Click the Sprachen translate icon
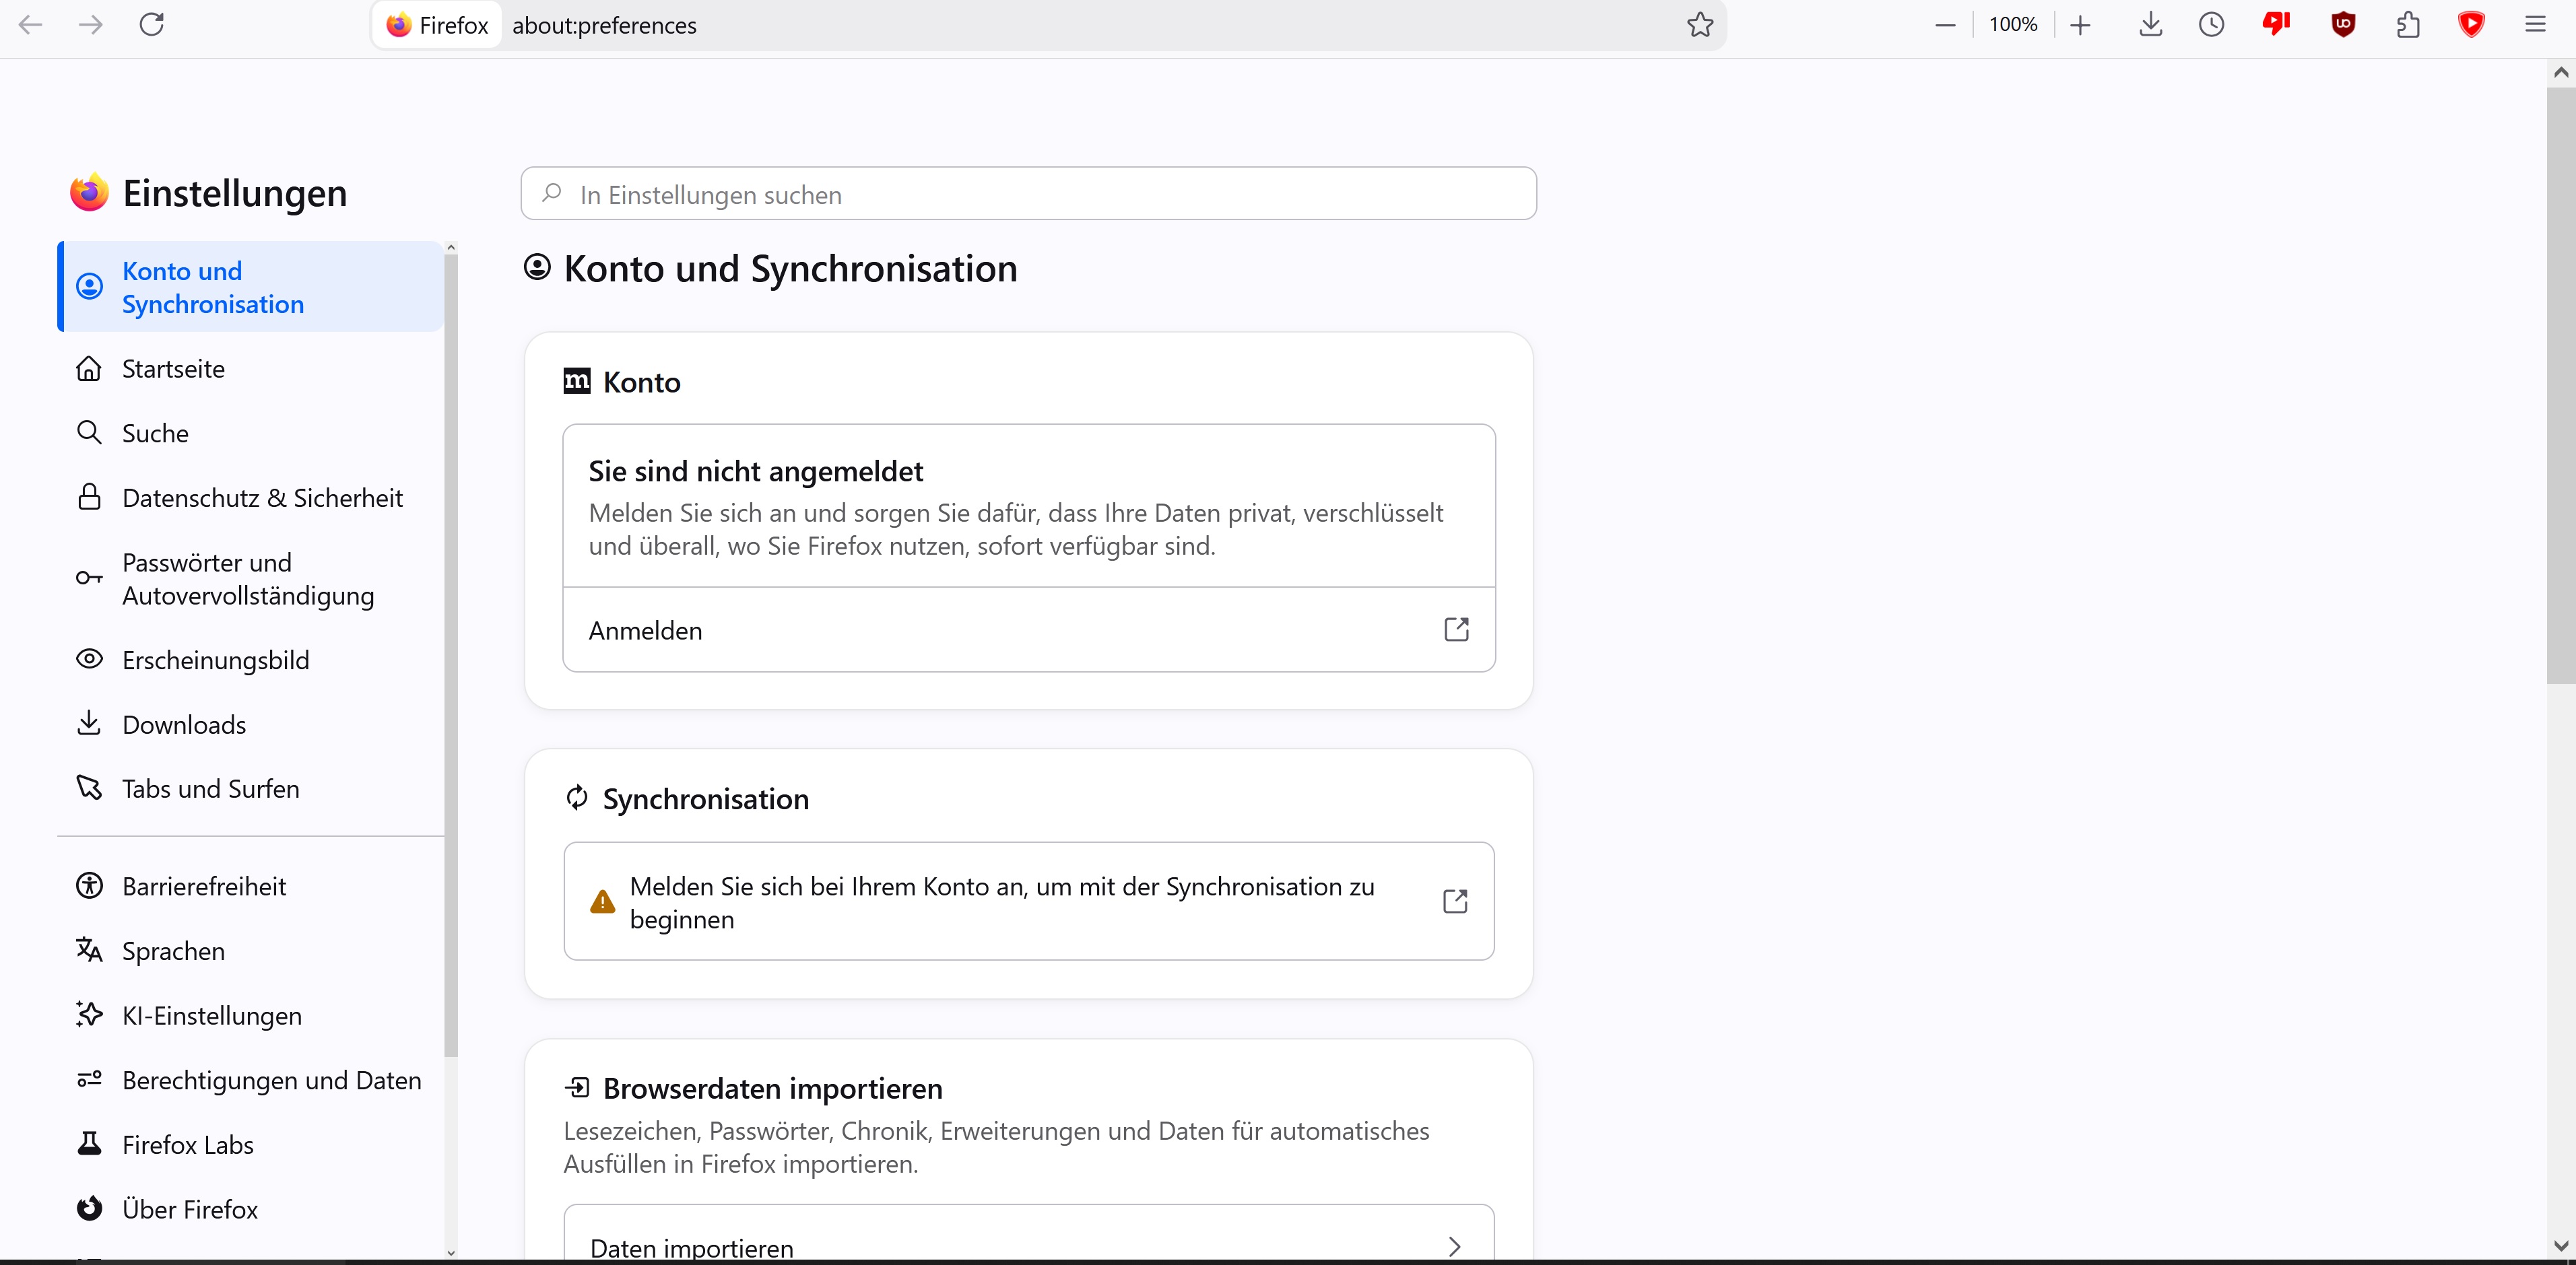 tap(89, 950)
